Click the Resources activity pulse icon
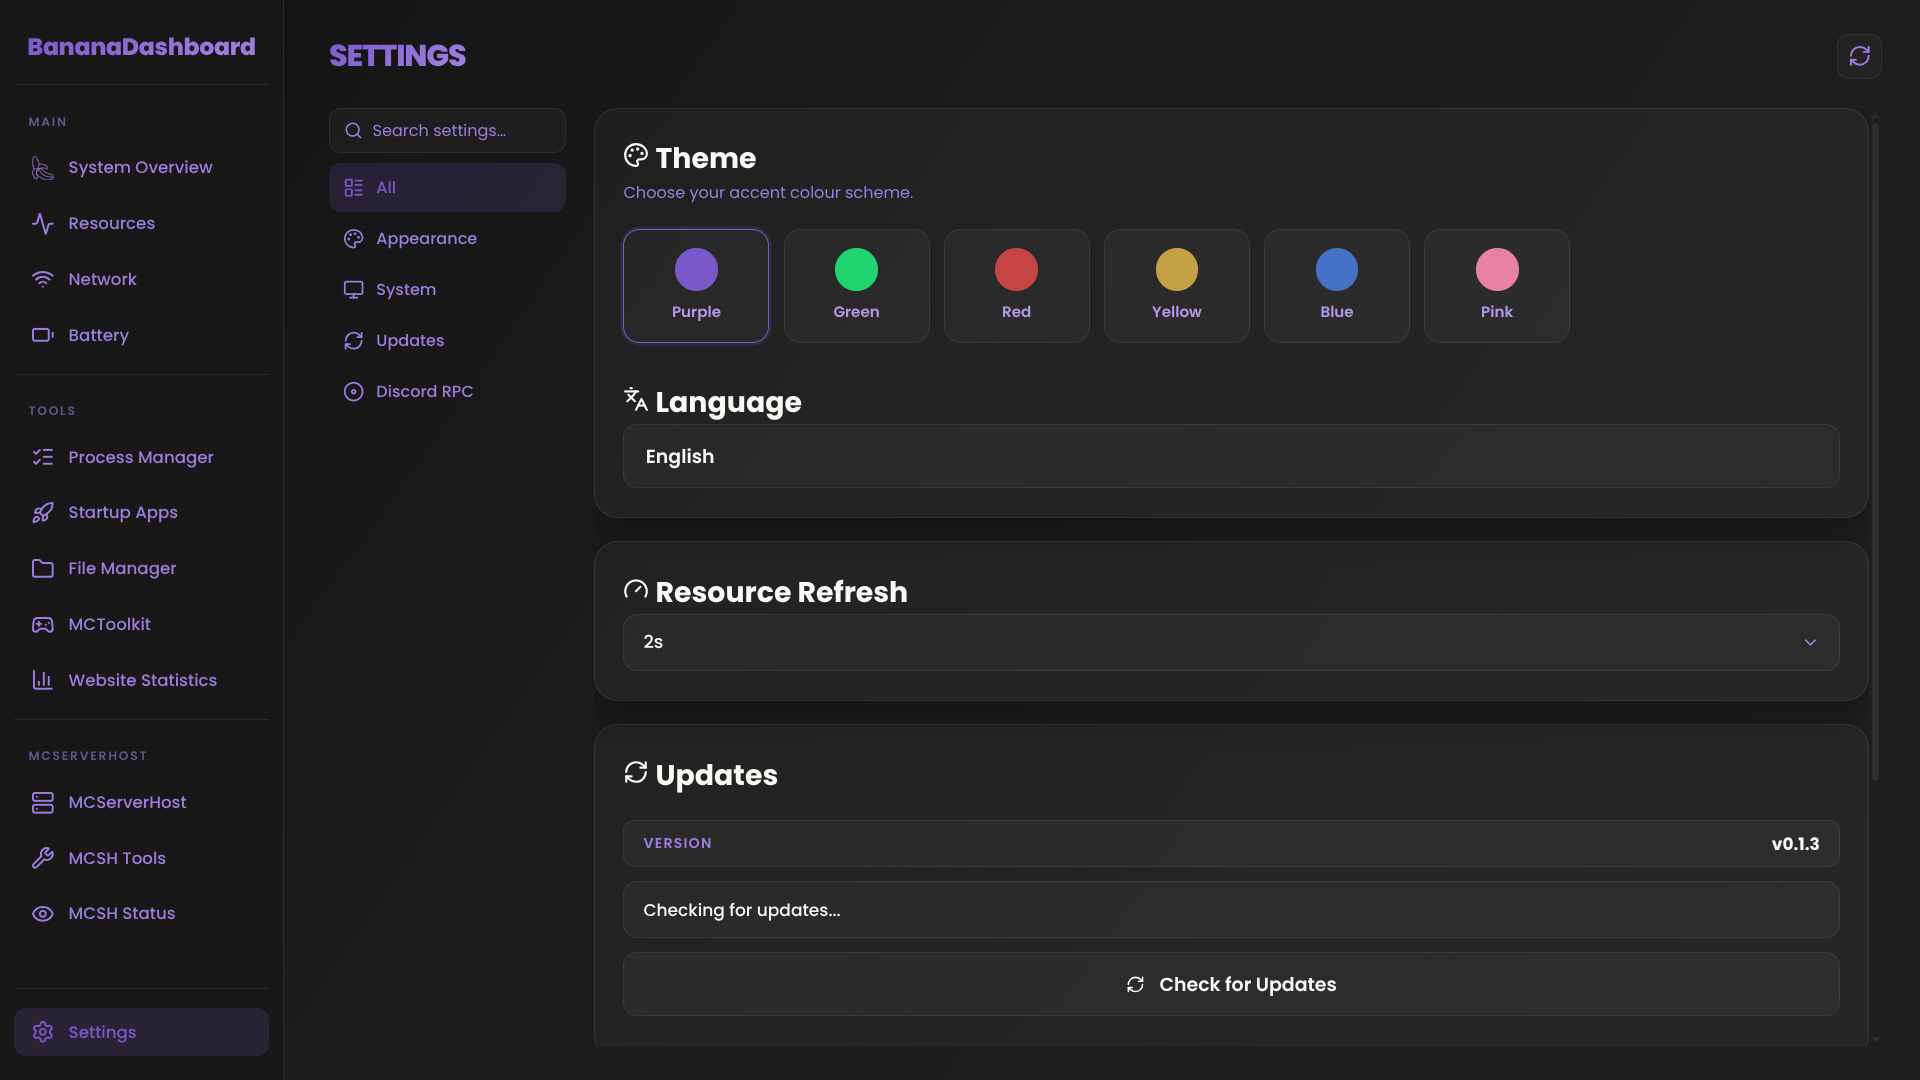Screen dimensions: 1920x1080 click(42, 223)
